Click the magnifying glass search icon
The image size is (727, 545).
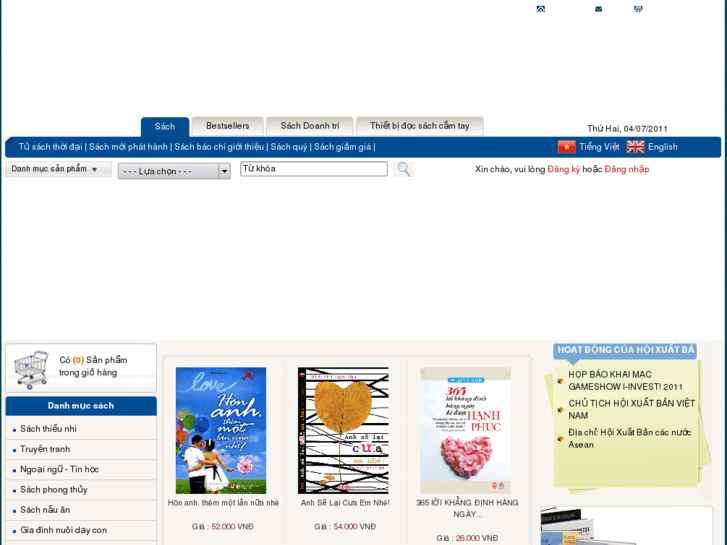404,169
